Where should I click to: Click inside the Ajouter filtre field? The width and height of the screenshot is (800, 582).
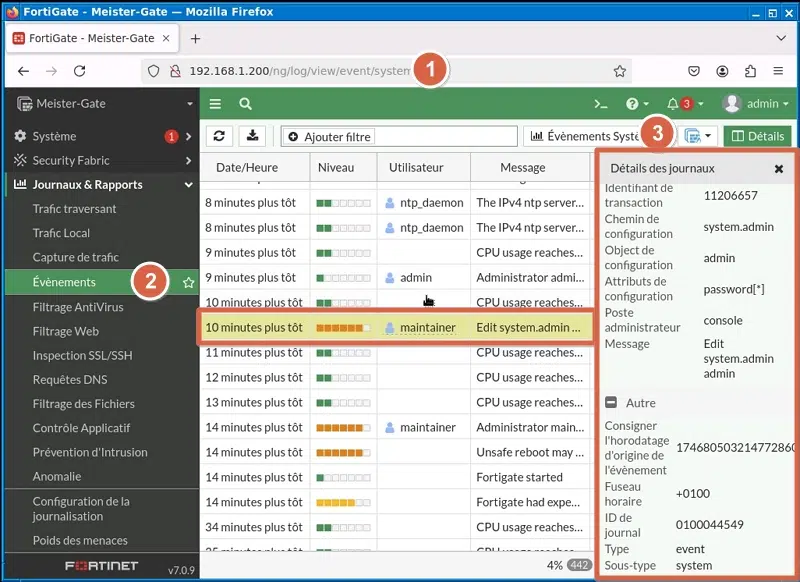(330, 135)
